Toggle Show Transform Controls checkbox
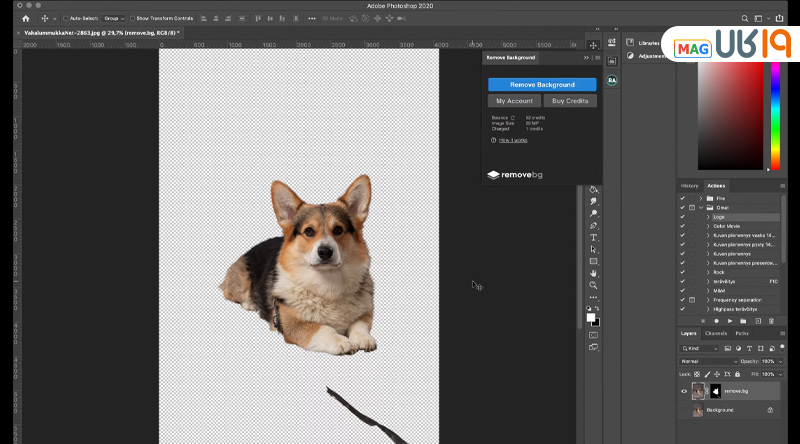The height and width of the screenshot is (444, 800). (x=131, y=18)
